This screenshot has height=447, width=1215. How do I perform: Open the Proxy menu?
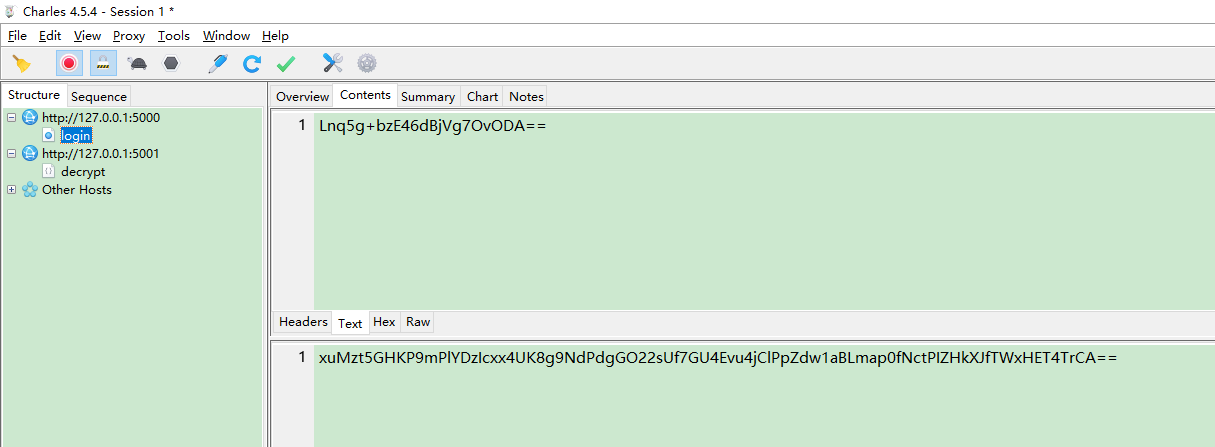pos(129,35)
